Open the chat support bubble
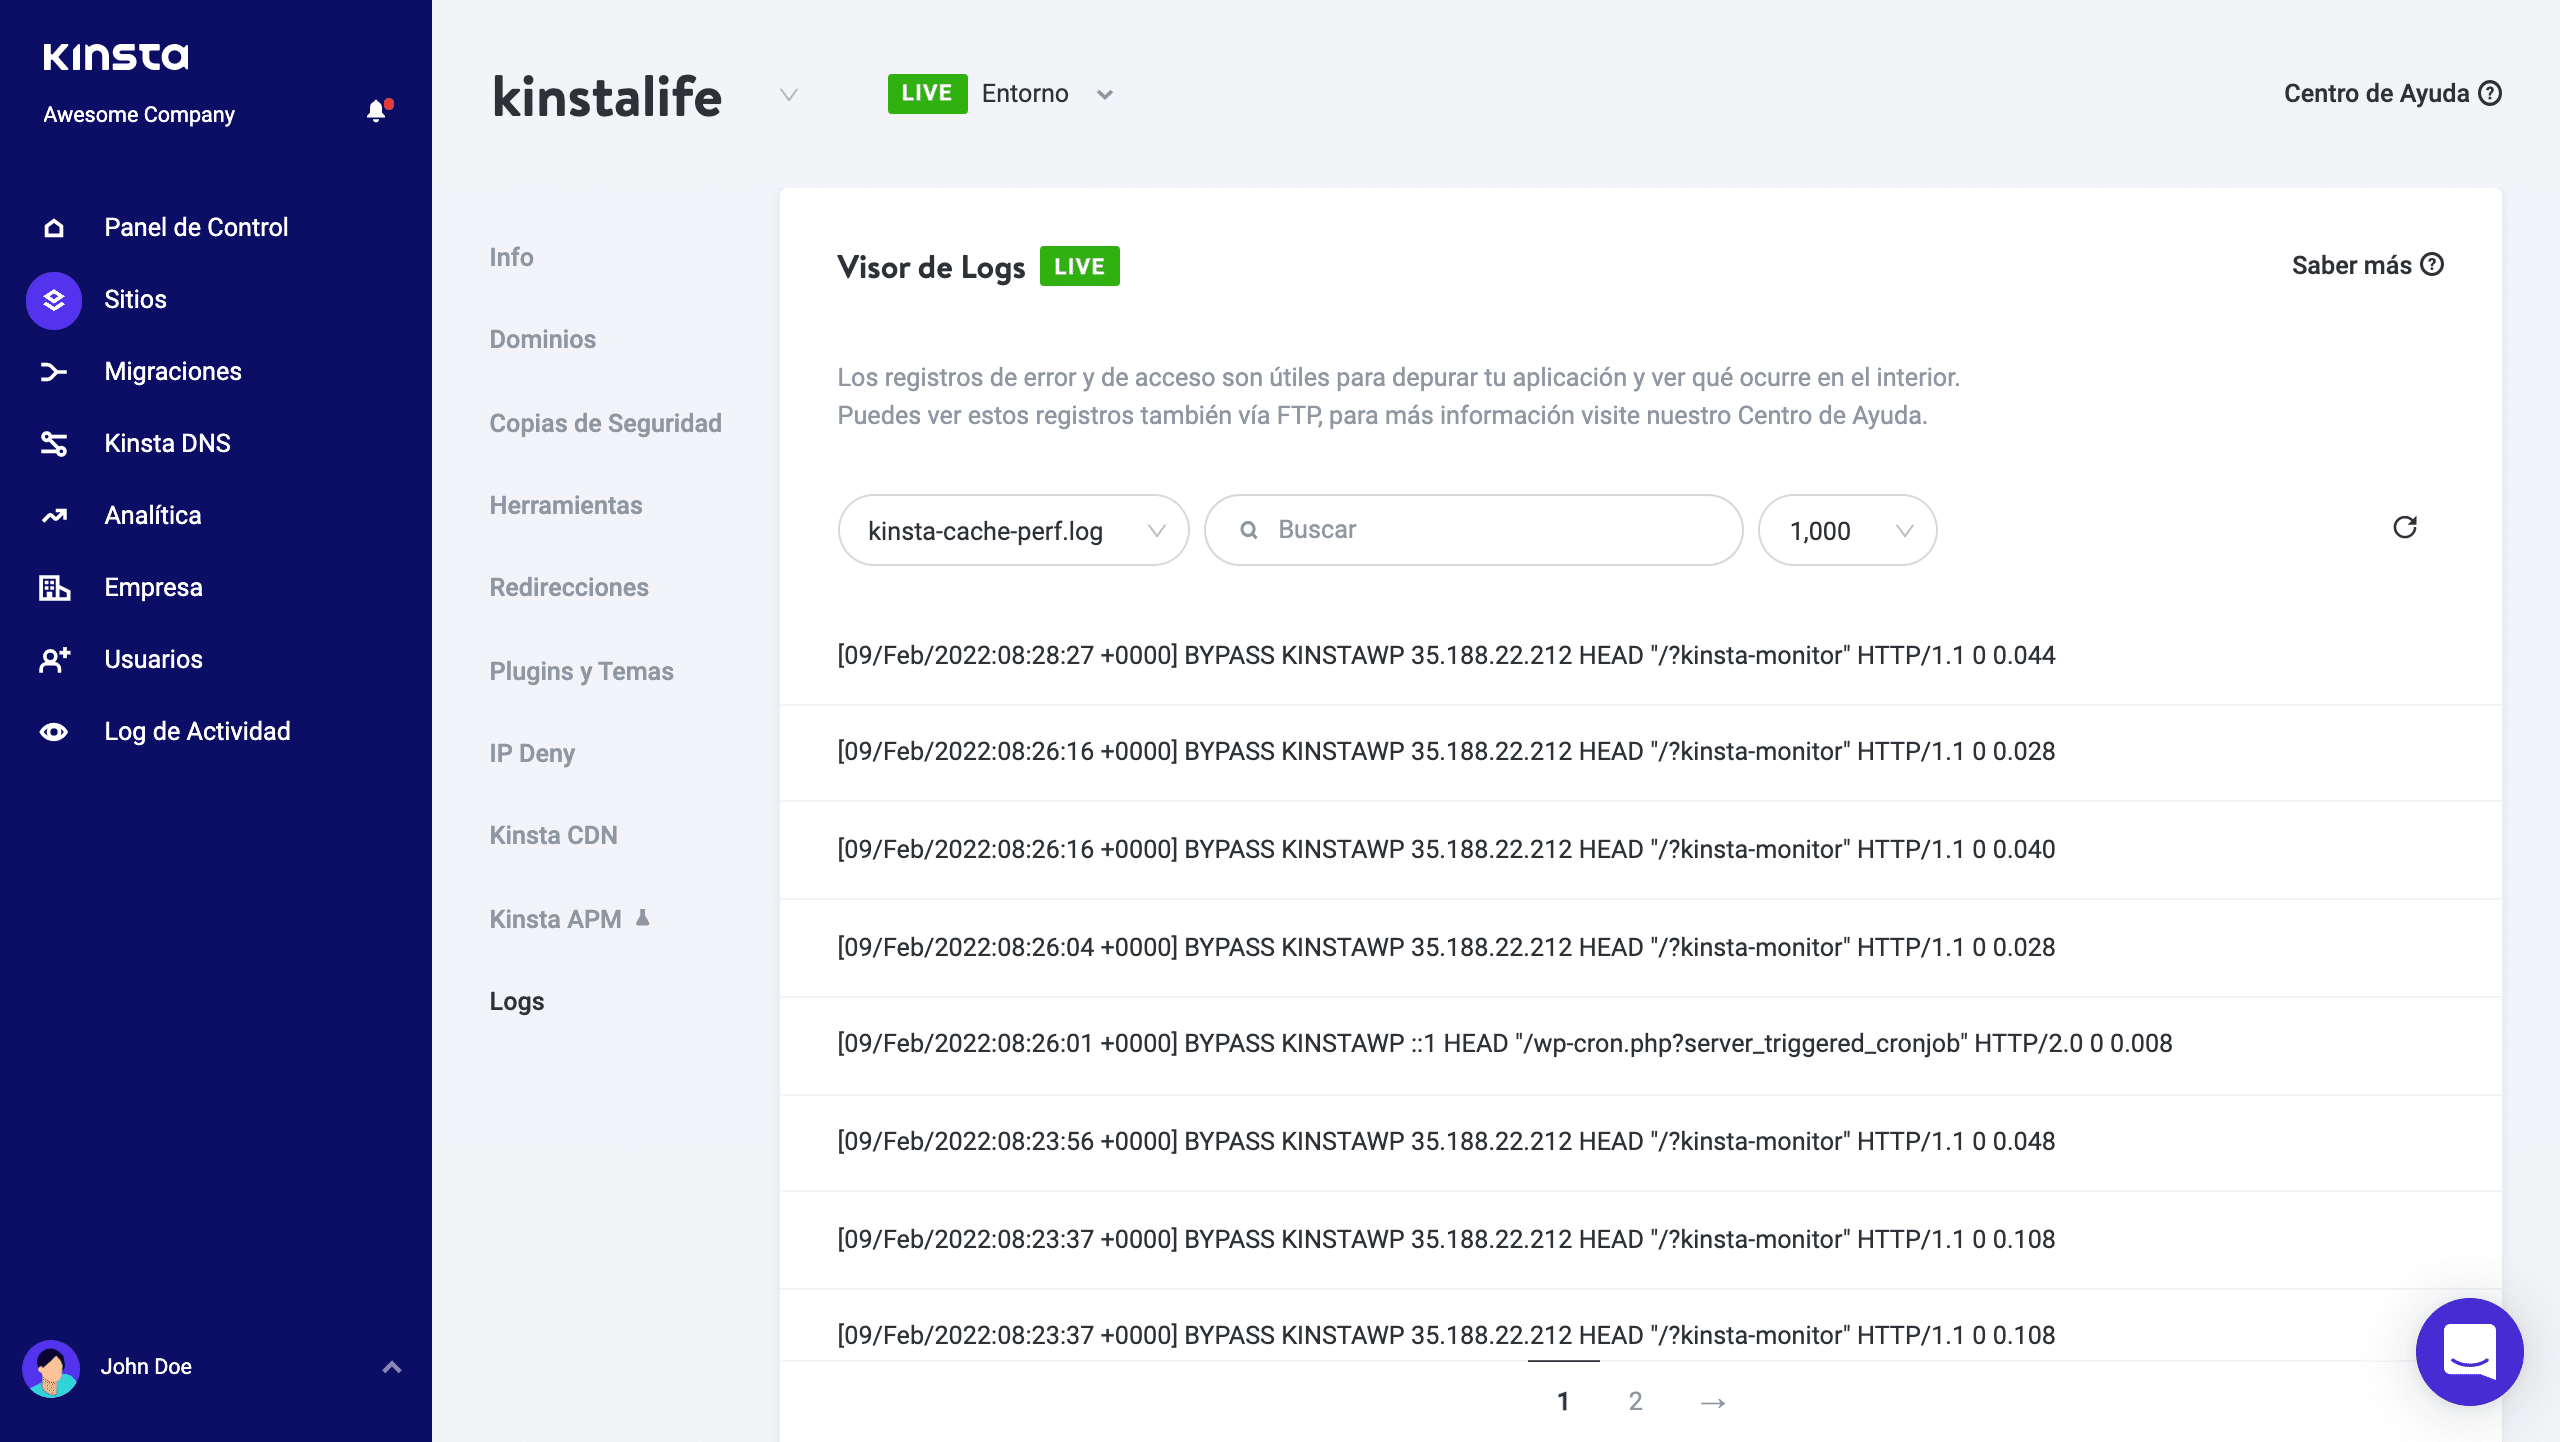 (2468, 1352)
